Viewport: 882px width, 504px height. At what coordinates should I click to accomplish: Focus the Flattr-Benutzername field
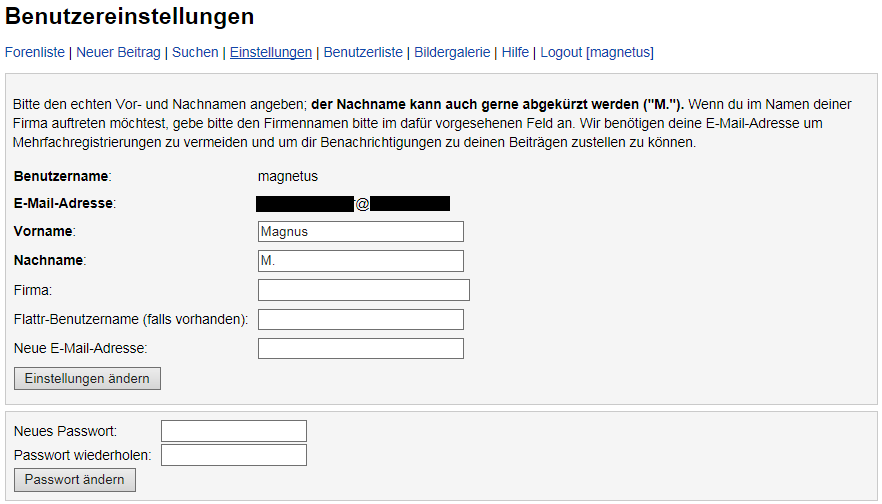click(x=361, y=320)
